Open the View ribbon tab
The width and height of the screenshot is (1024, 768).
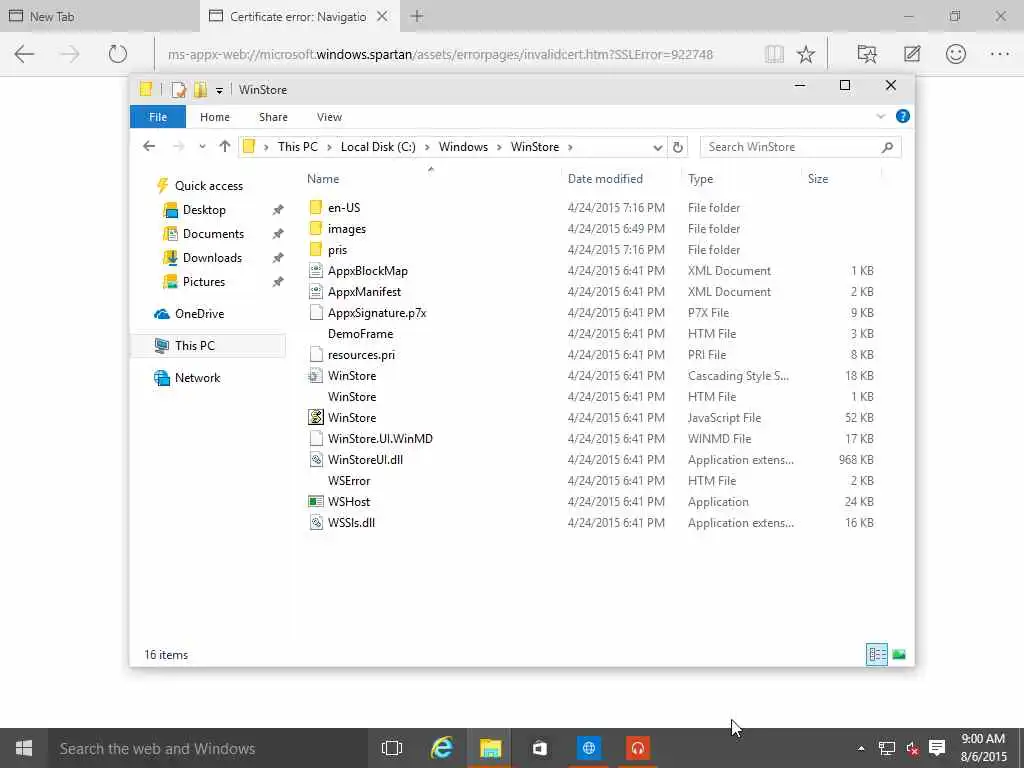[x=329, y=117]
